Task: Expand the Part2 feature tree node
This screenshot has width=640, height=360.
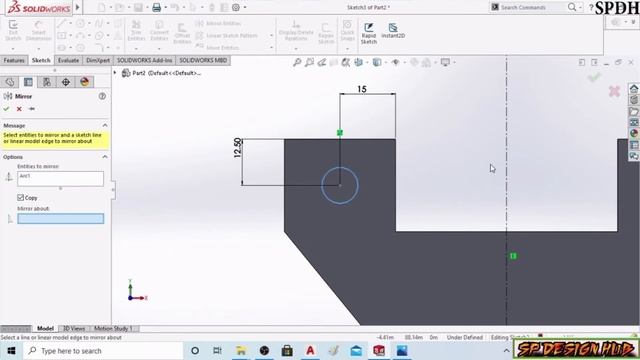Action: pyautogui.click(x=115, y=73)
